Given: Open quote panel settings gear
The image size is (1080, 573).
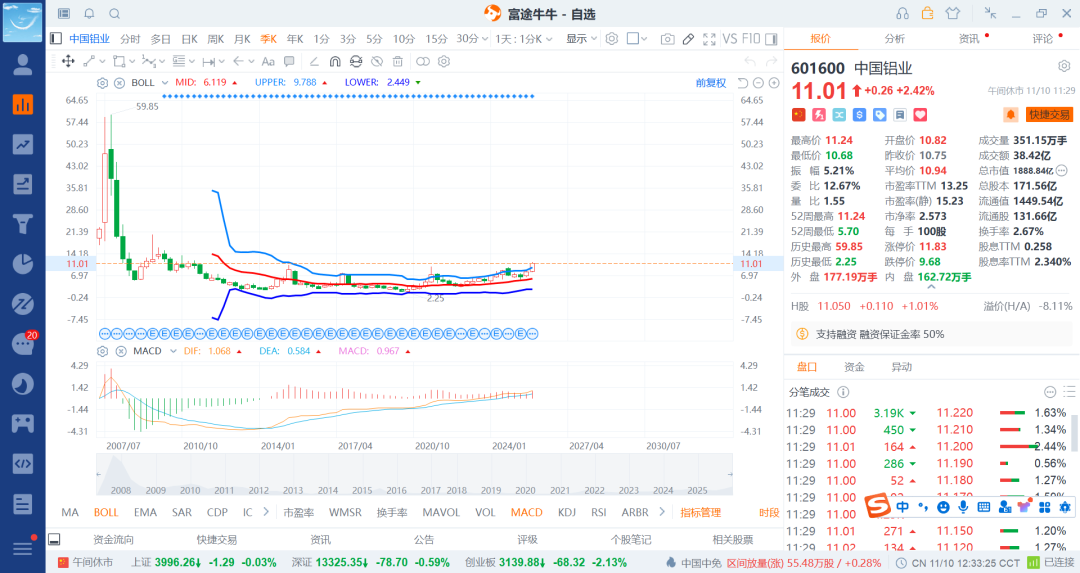Looking at the screenshot, I should coord(1064,66).
